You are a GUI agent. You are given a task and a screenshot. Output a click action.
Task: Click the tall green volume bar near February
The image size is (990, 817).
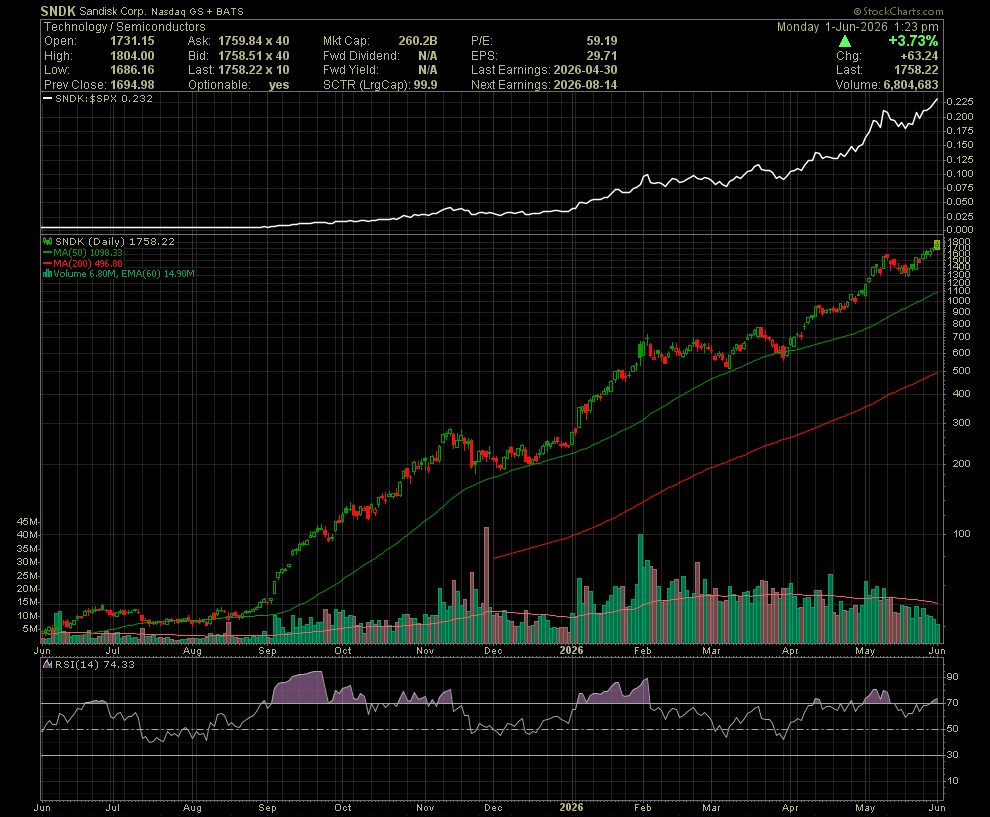tap(641, 589)
